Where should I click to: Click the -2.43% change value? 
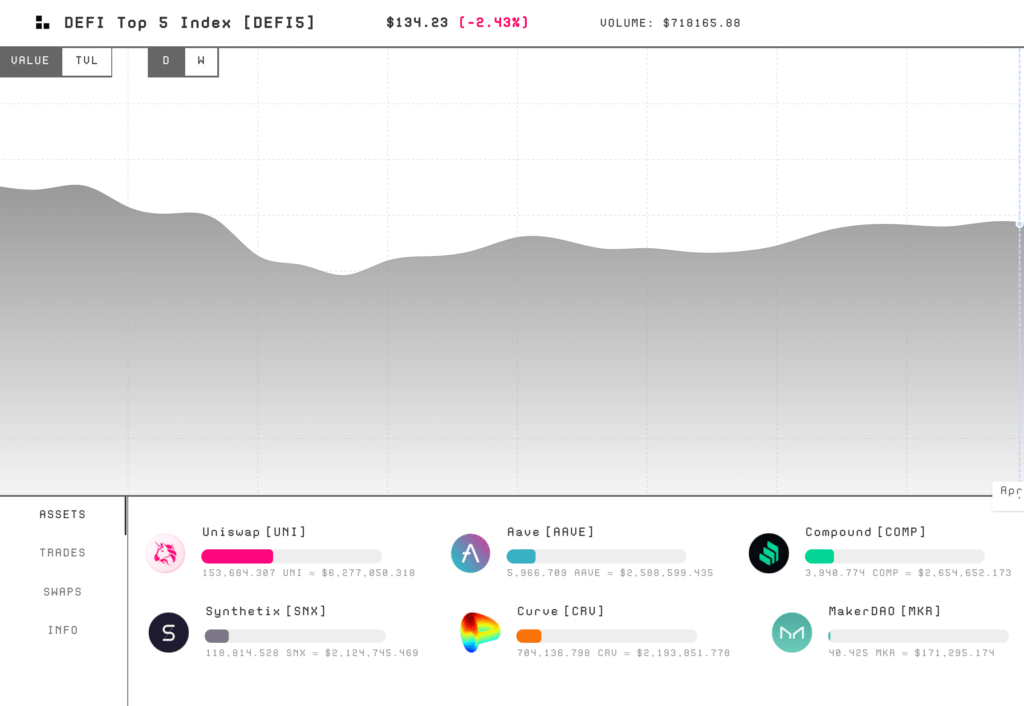[494, 23]
